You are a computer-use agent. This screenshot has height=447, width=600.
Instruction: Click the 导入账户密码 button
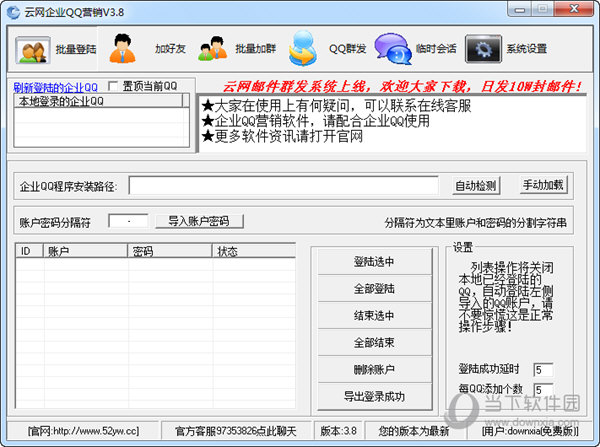pyautogui.click(x=199, y=221)
